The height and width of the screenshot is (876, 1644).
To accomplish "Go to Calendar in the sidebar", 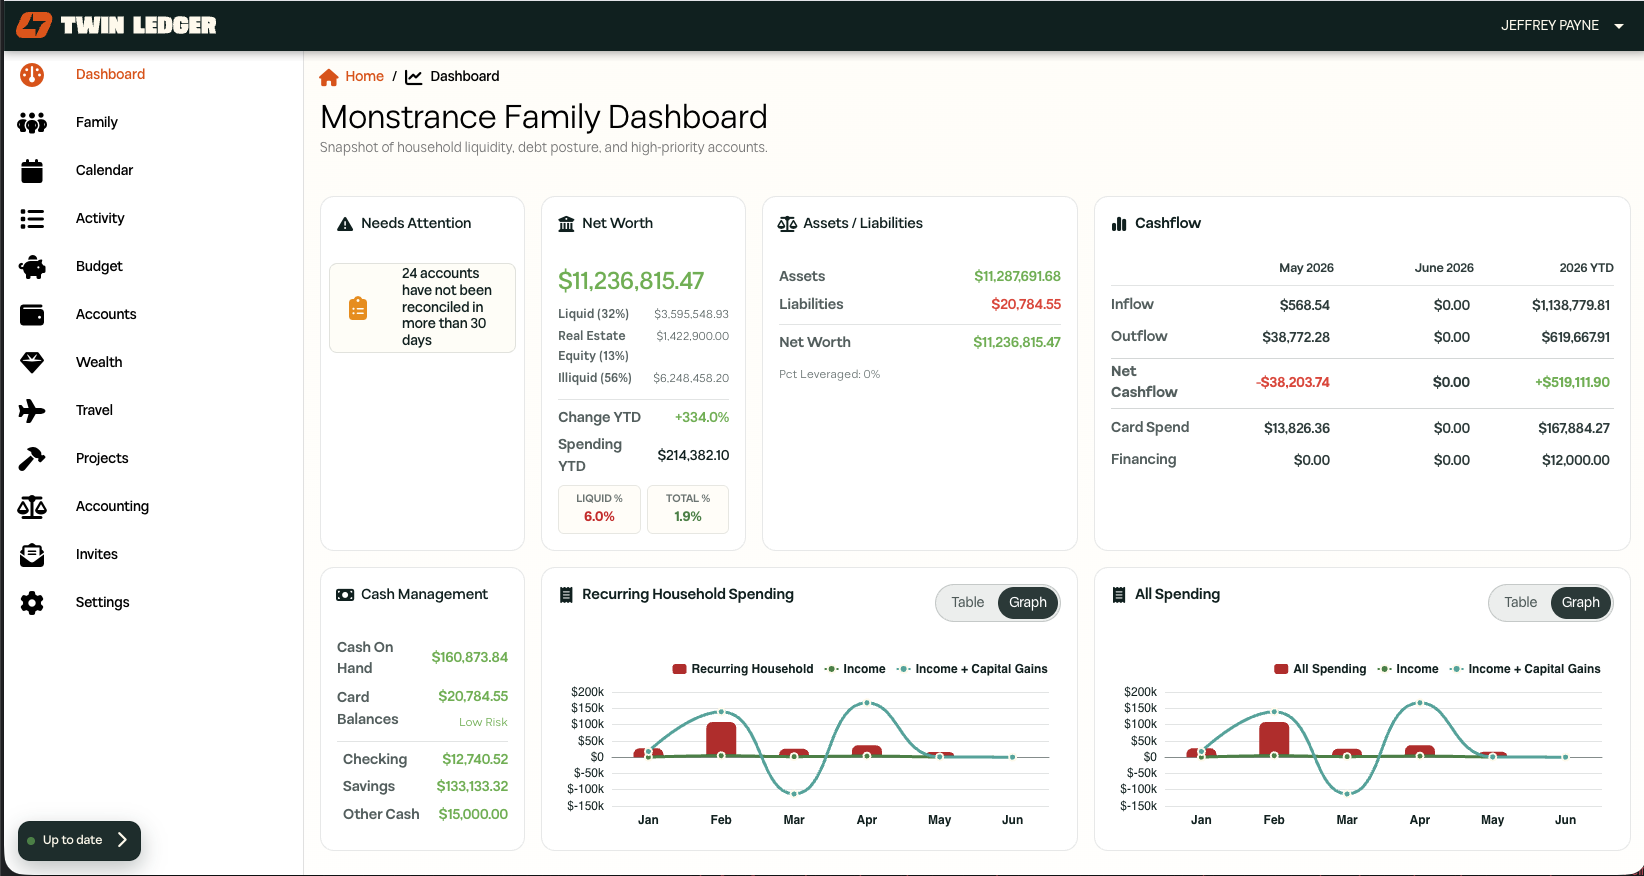I will click(x=104, y=170).
